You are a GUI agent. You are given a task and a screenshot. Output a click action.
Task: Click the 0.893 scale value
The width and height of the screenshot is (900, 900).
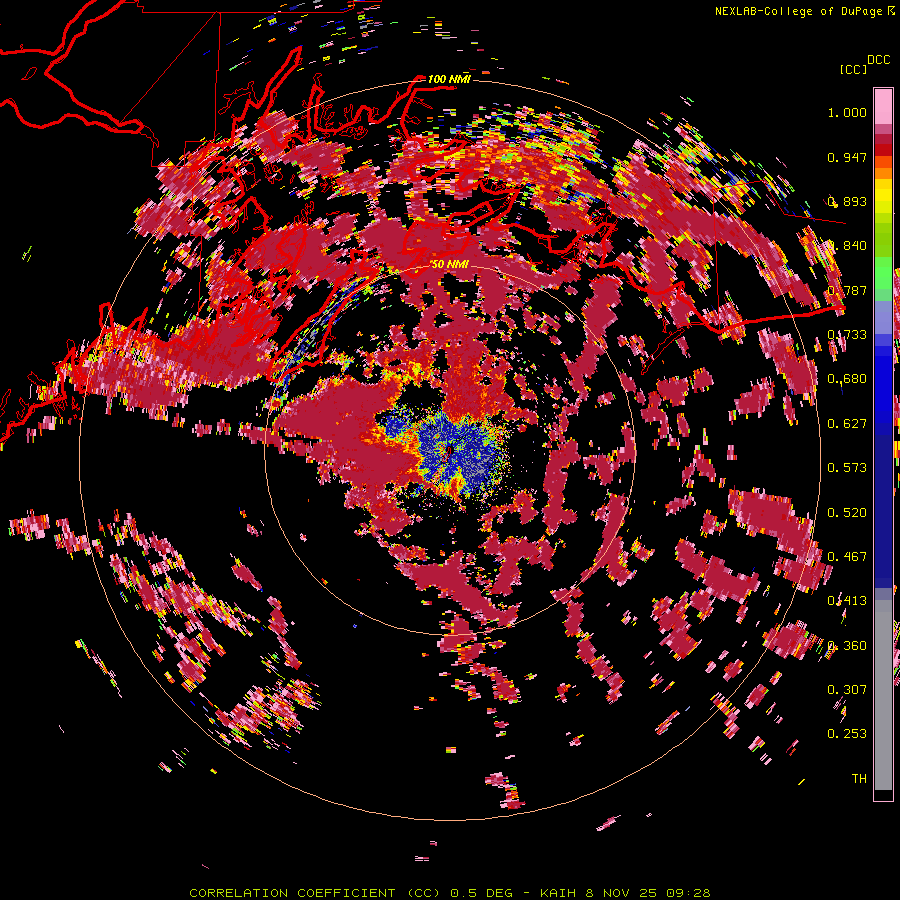point(847,201)
